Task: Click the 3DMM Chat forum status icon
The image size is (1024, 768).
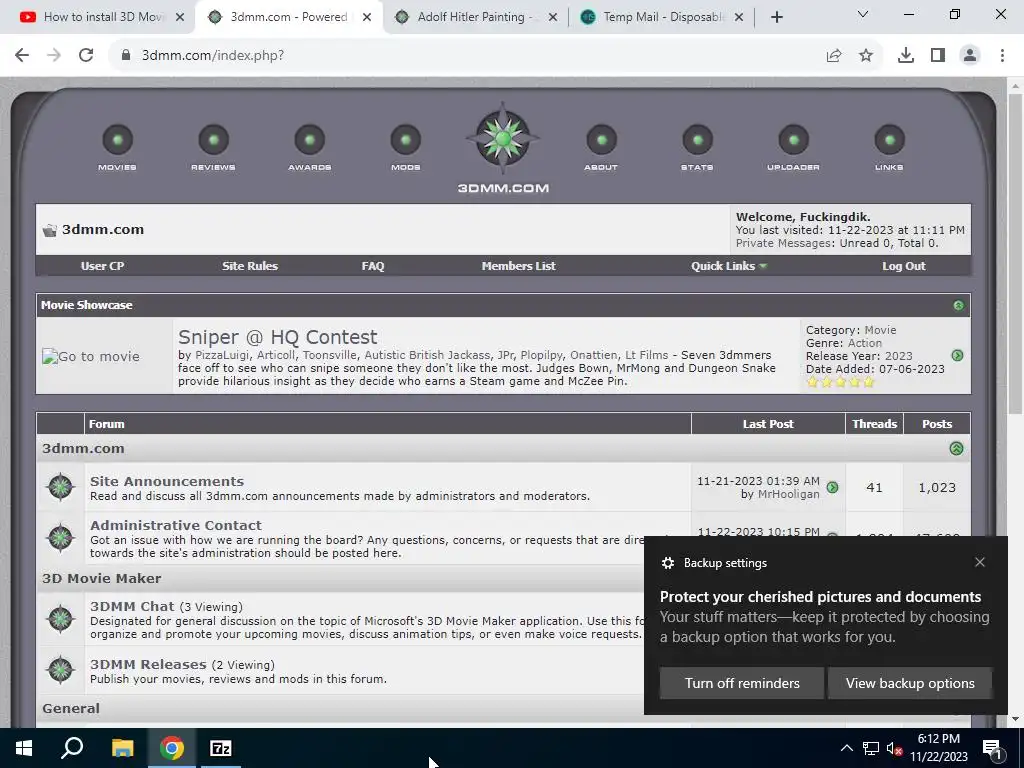Action: (x=61, y=618)
